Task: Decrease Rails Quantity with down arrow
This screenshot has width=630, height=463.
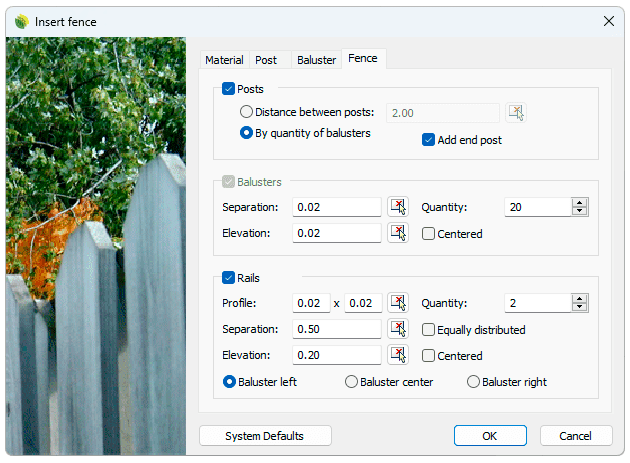Action: click(579, 308)
